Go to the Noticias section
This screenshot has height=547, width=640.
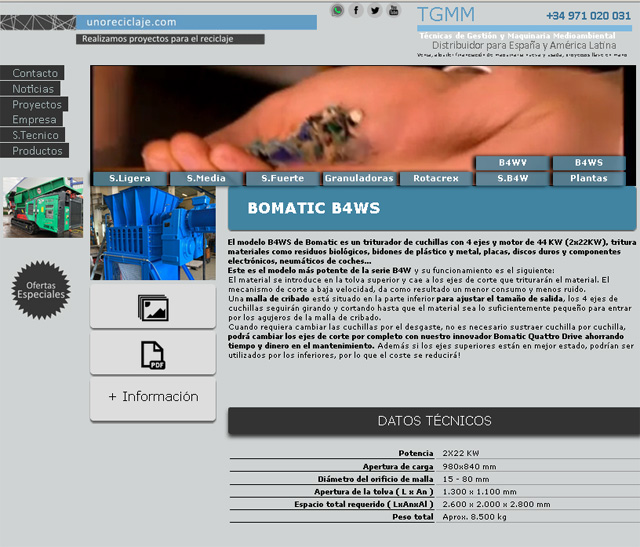click(33, 89)
